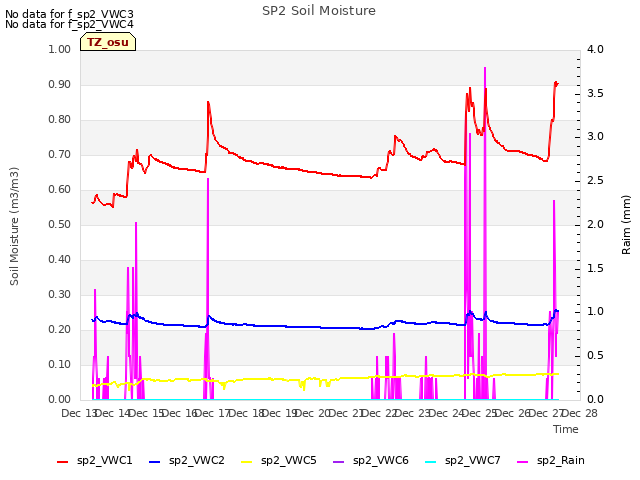Click the 3.5 right axis tick label
The width and height of the screenshot is (640, 480).
pyautogui.click(x=595, y=93)
